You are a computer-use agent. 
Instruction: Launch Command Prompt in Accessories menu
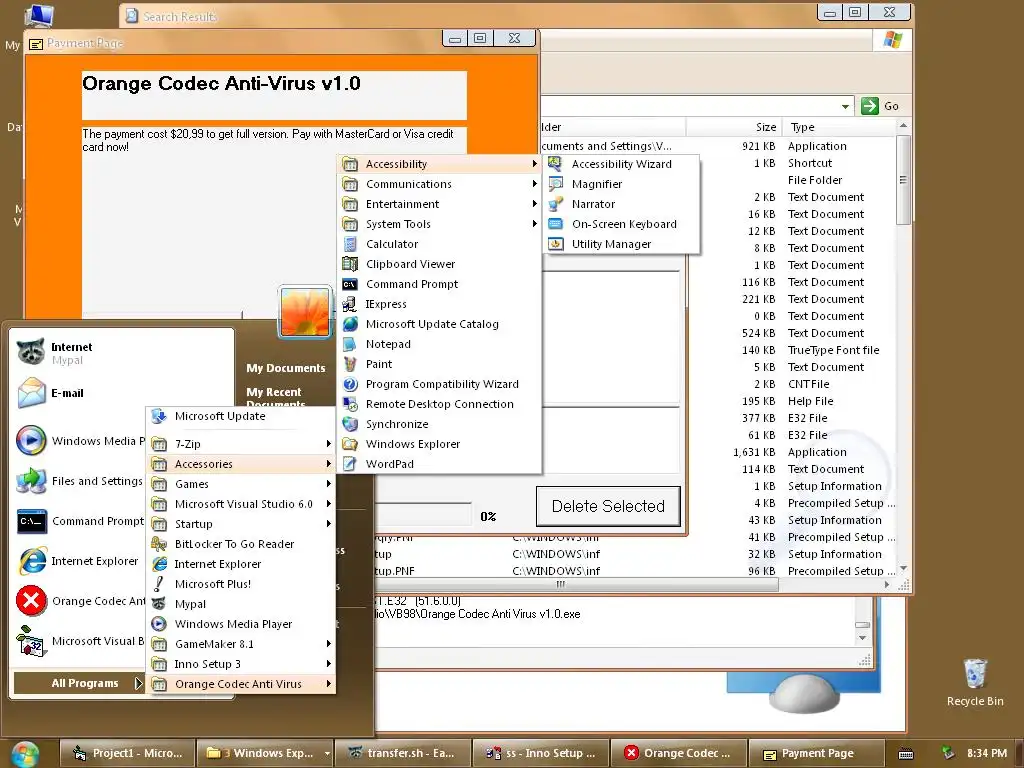(x=440, y=284)
